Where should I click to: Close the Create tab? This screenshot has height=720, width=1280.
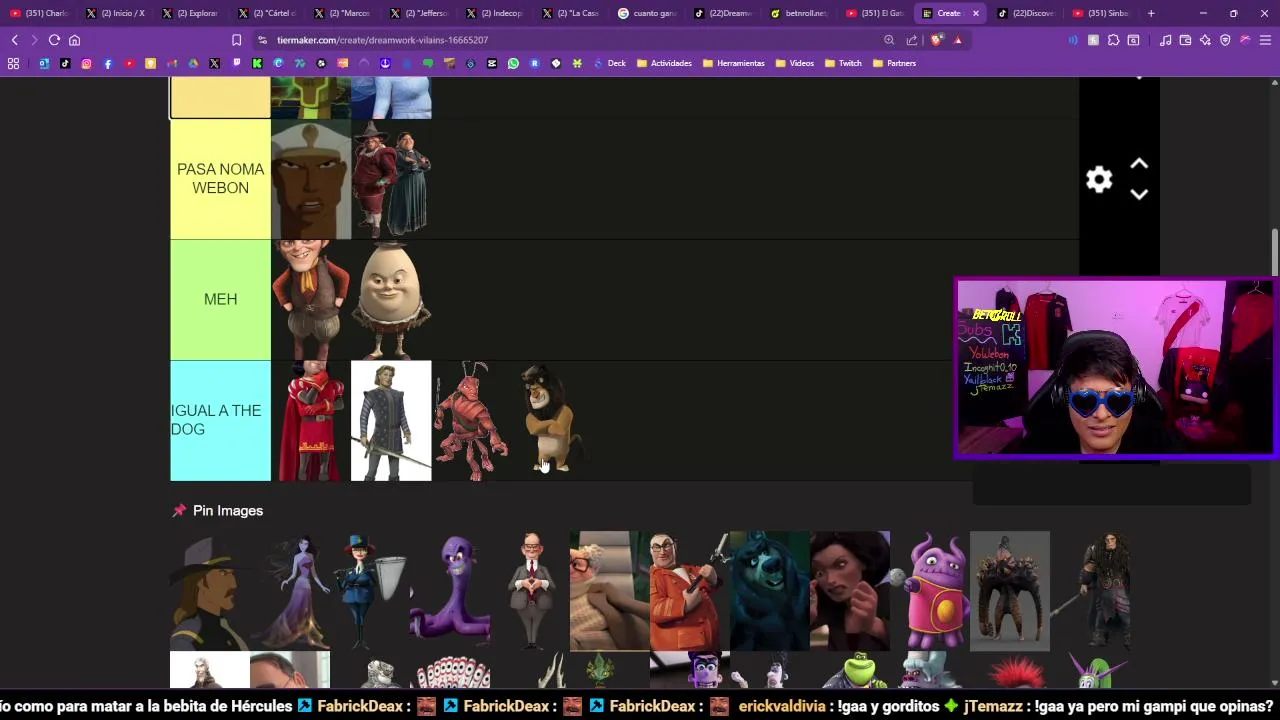click(975, 13)
